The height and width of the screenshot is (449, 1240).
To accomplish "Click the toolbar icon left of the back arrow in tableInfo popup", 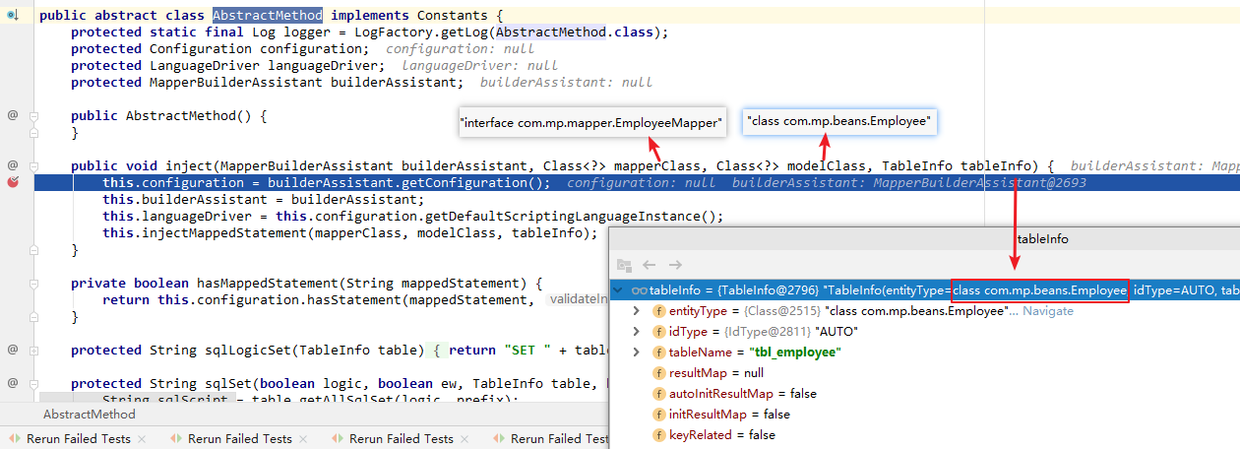I will coord(624,265).
